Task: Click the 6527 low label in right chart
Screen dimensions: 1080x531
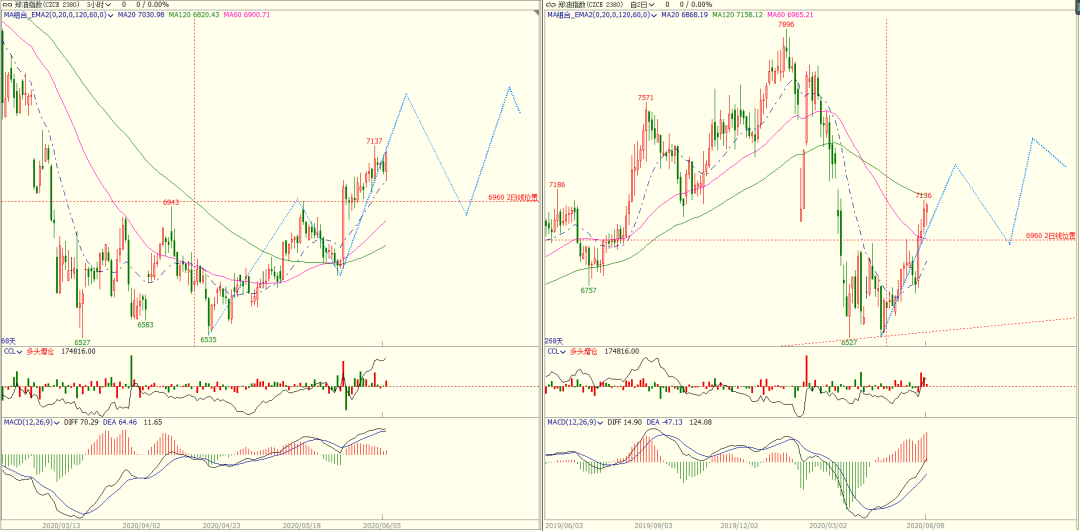Action: point(849,342)
